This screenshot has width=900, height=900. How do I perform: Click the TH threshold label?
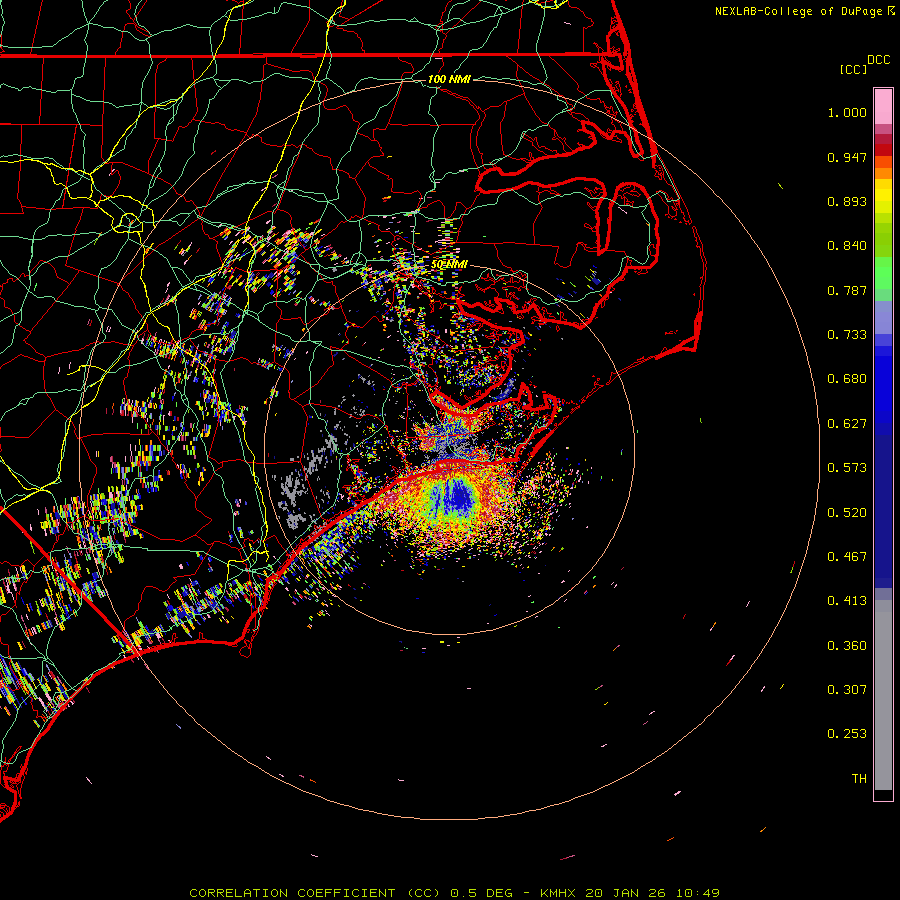click(859, 779)
